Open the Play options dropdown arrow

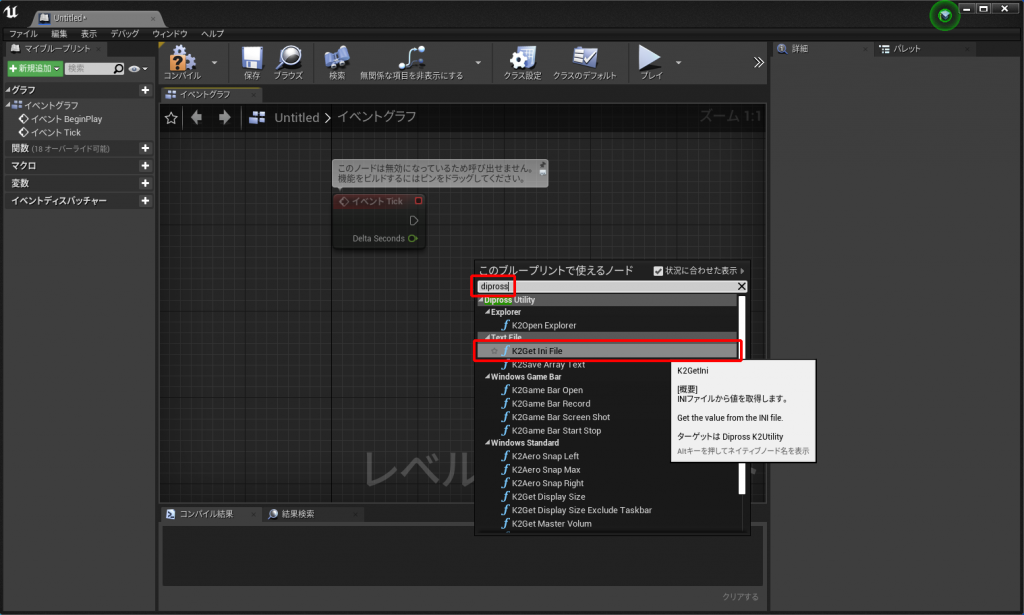point(679,63)
